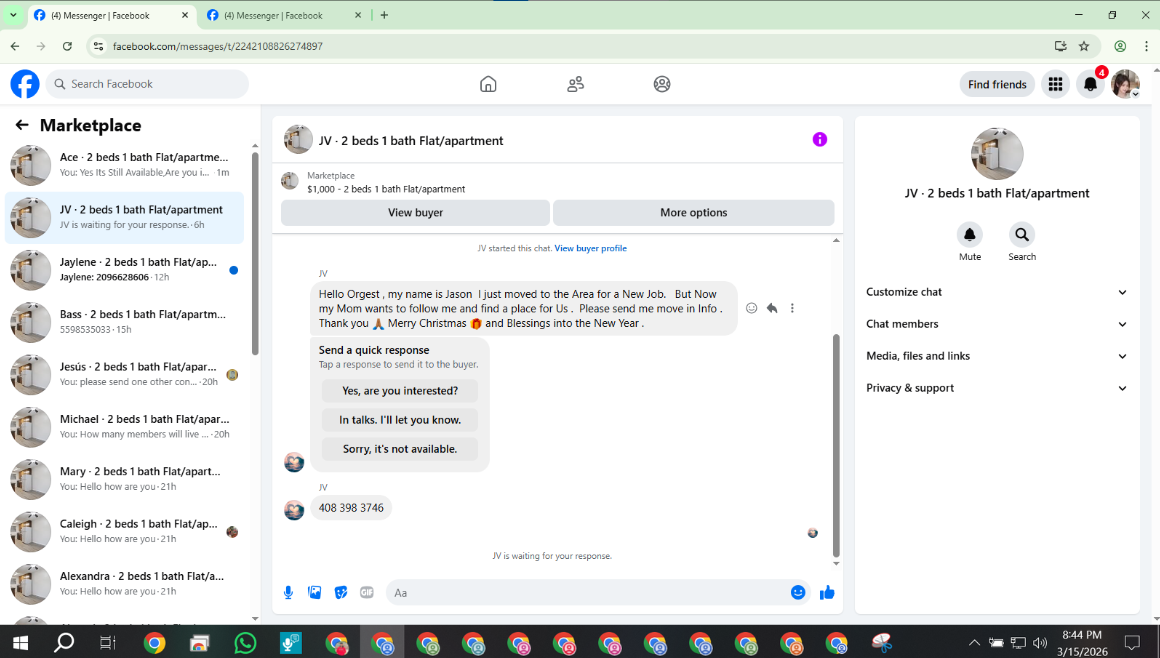
Task: Open the Windows notification center icon
Action: tap(1132, 642)
